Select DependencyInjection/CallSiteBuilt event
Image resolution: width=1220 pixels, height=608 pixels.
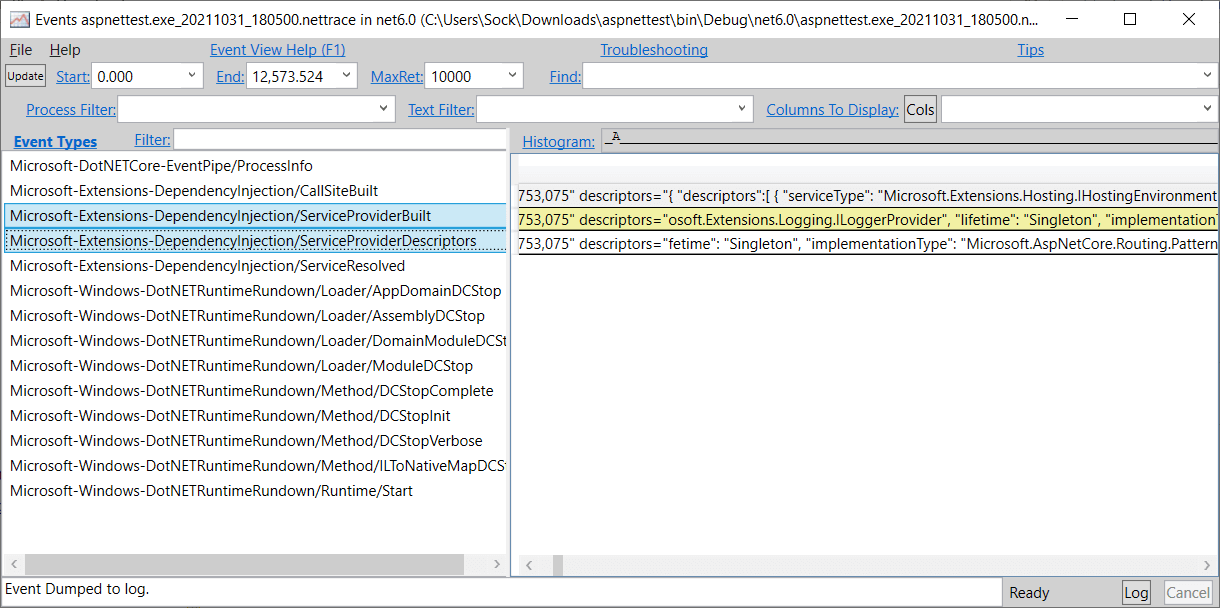click(255, 191)
